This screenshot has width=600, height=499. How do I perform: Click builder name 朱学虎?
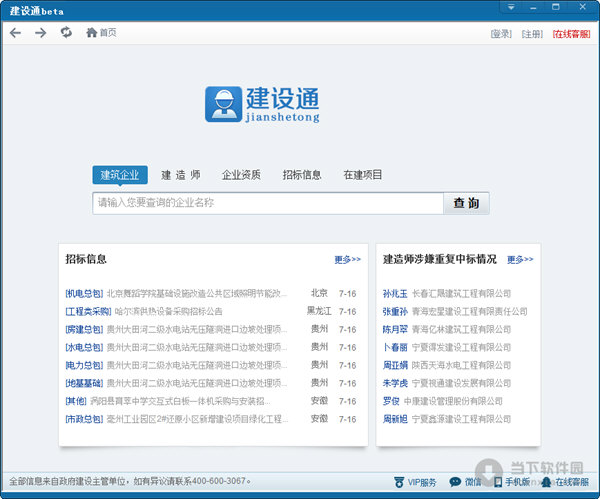(x=395, y=383)
